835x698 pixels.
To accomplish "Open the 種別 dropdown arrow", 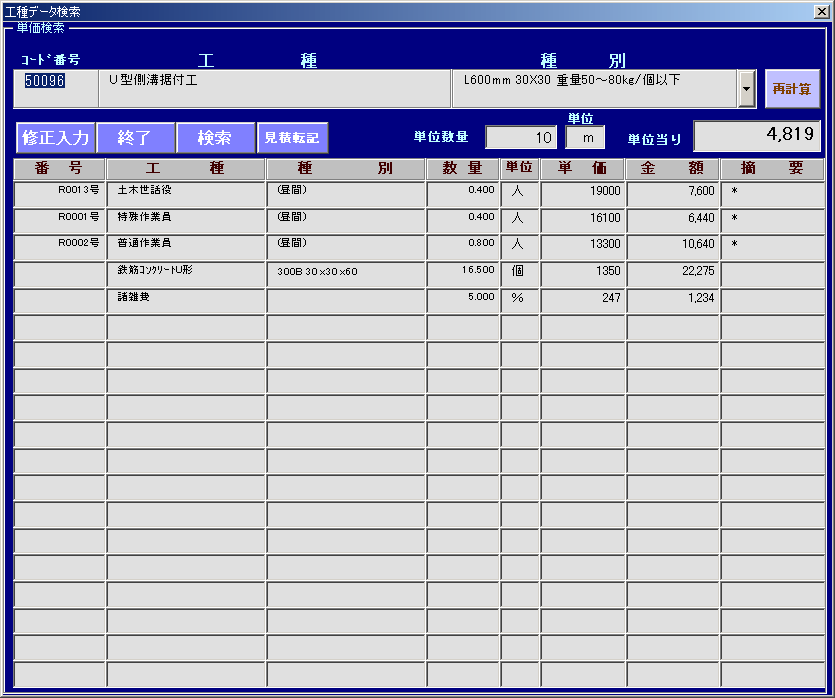I will point(747,89).
